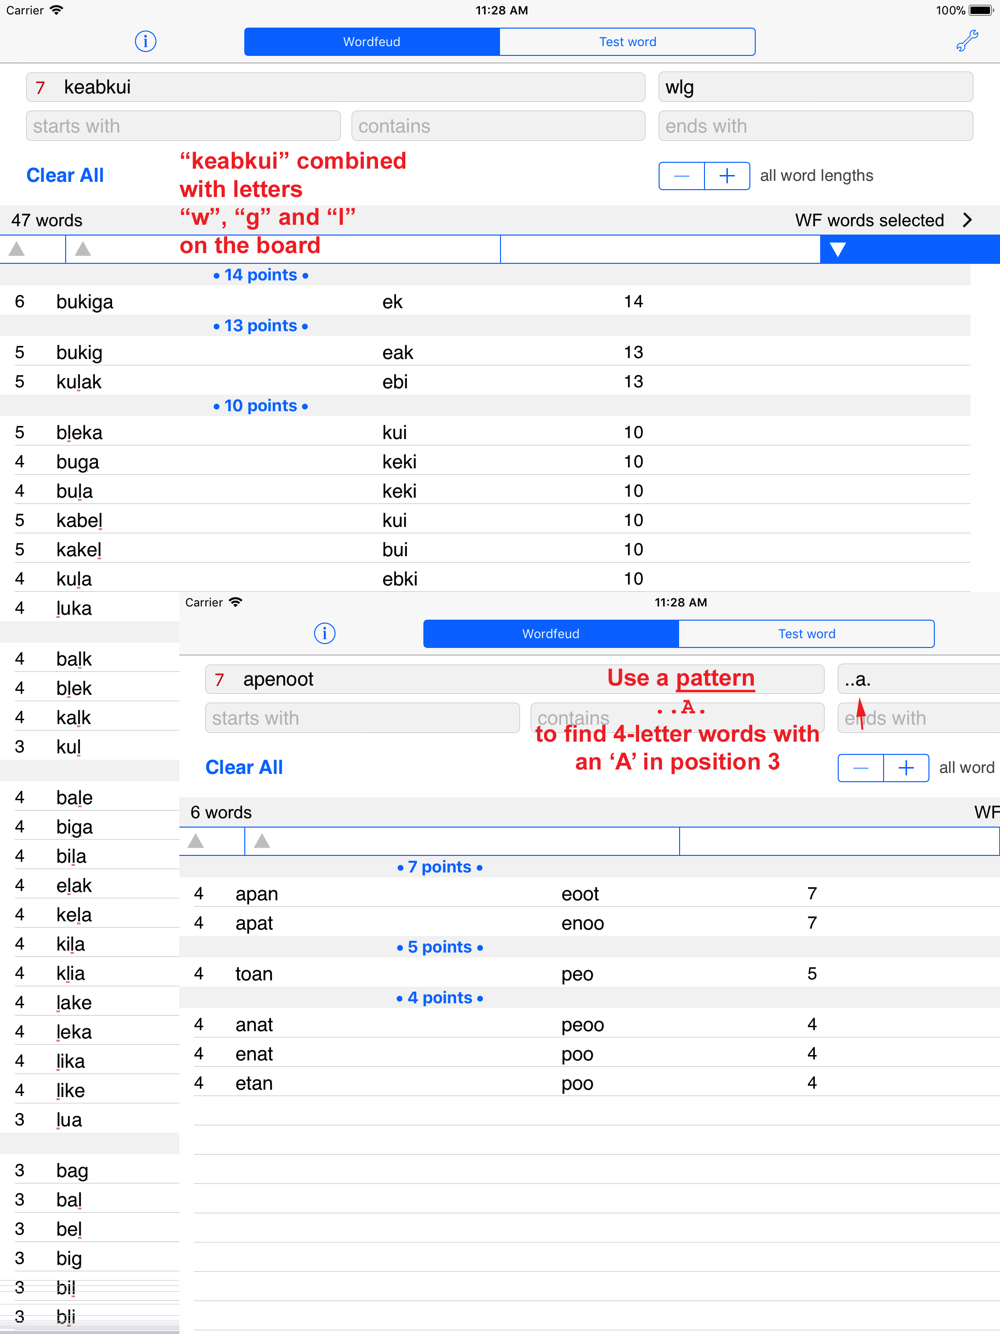Select the word big

[x=69, y=1258]
